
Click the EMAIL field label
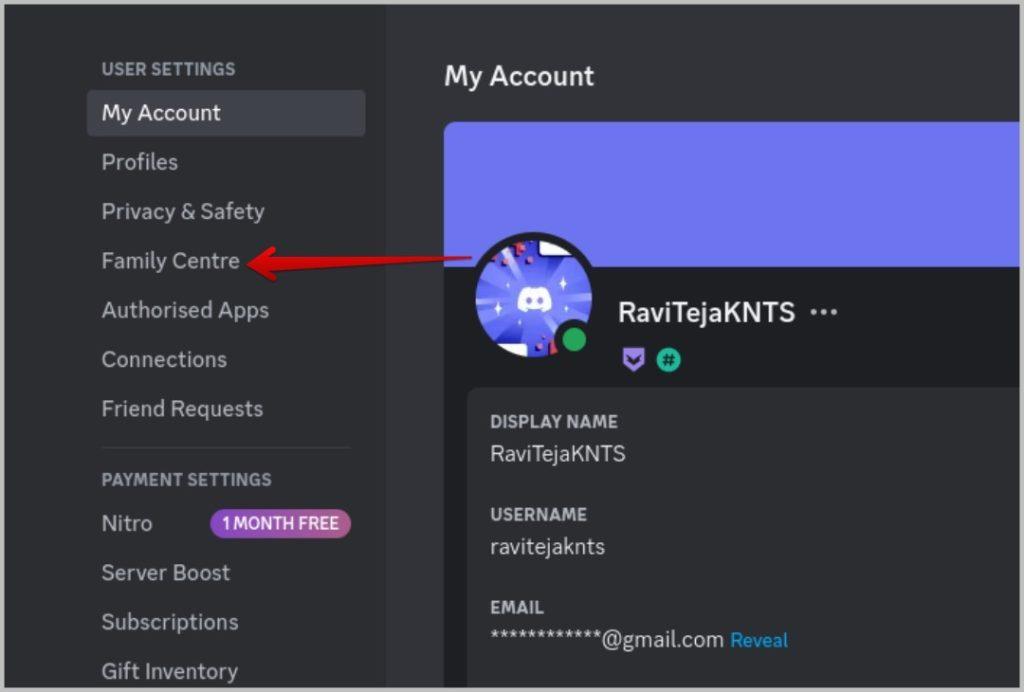(x=517, y=608)
